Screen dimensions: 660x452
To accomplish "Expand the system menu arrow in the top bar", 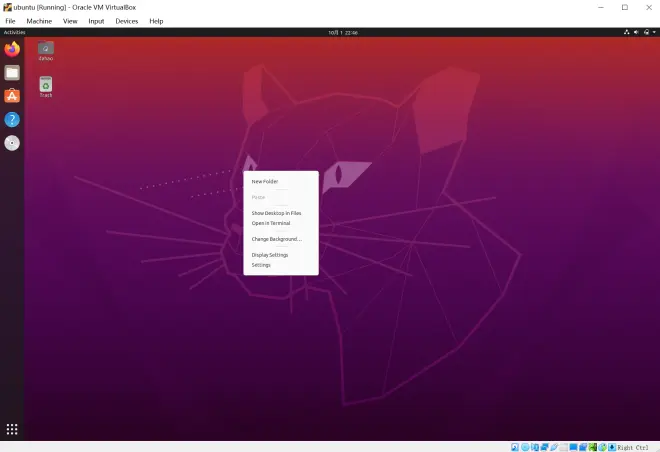I will 654,32.
